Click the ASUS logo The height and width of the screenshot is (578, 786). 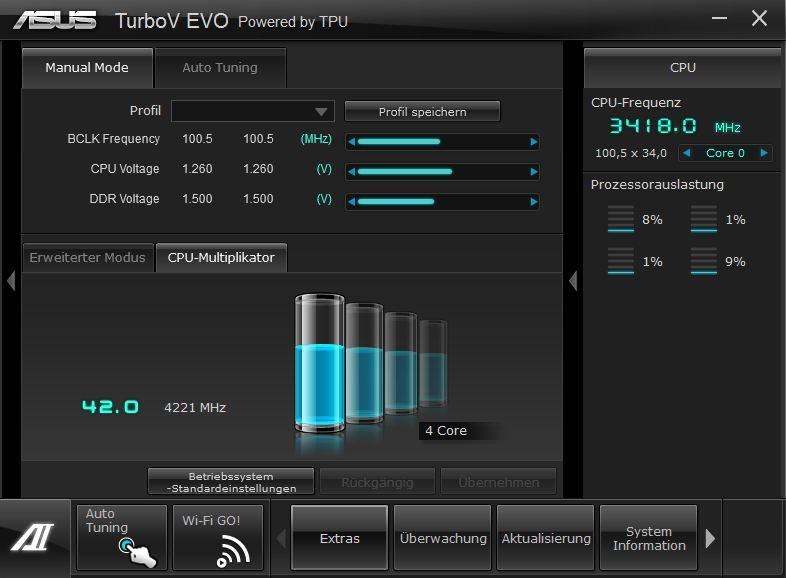tap(55, 21)
